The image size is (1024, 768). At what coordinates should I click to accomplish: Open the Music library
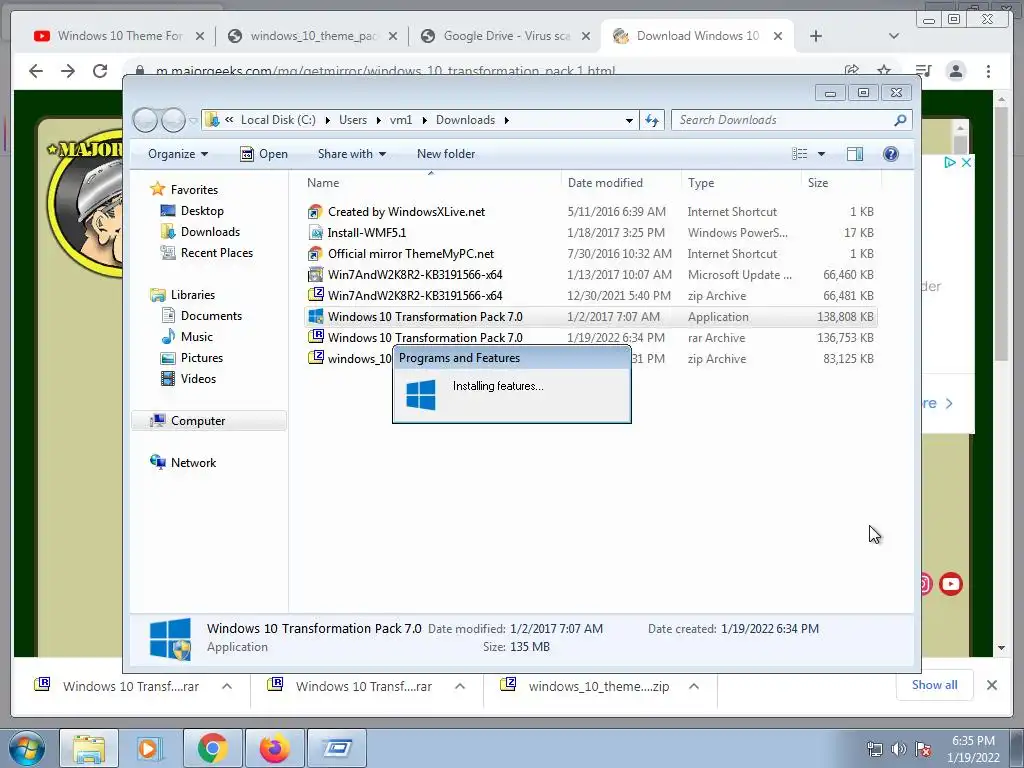[x=197, y=337]
